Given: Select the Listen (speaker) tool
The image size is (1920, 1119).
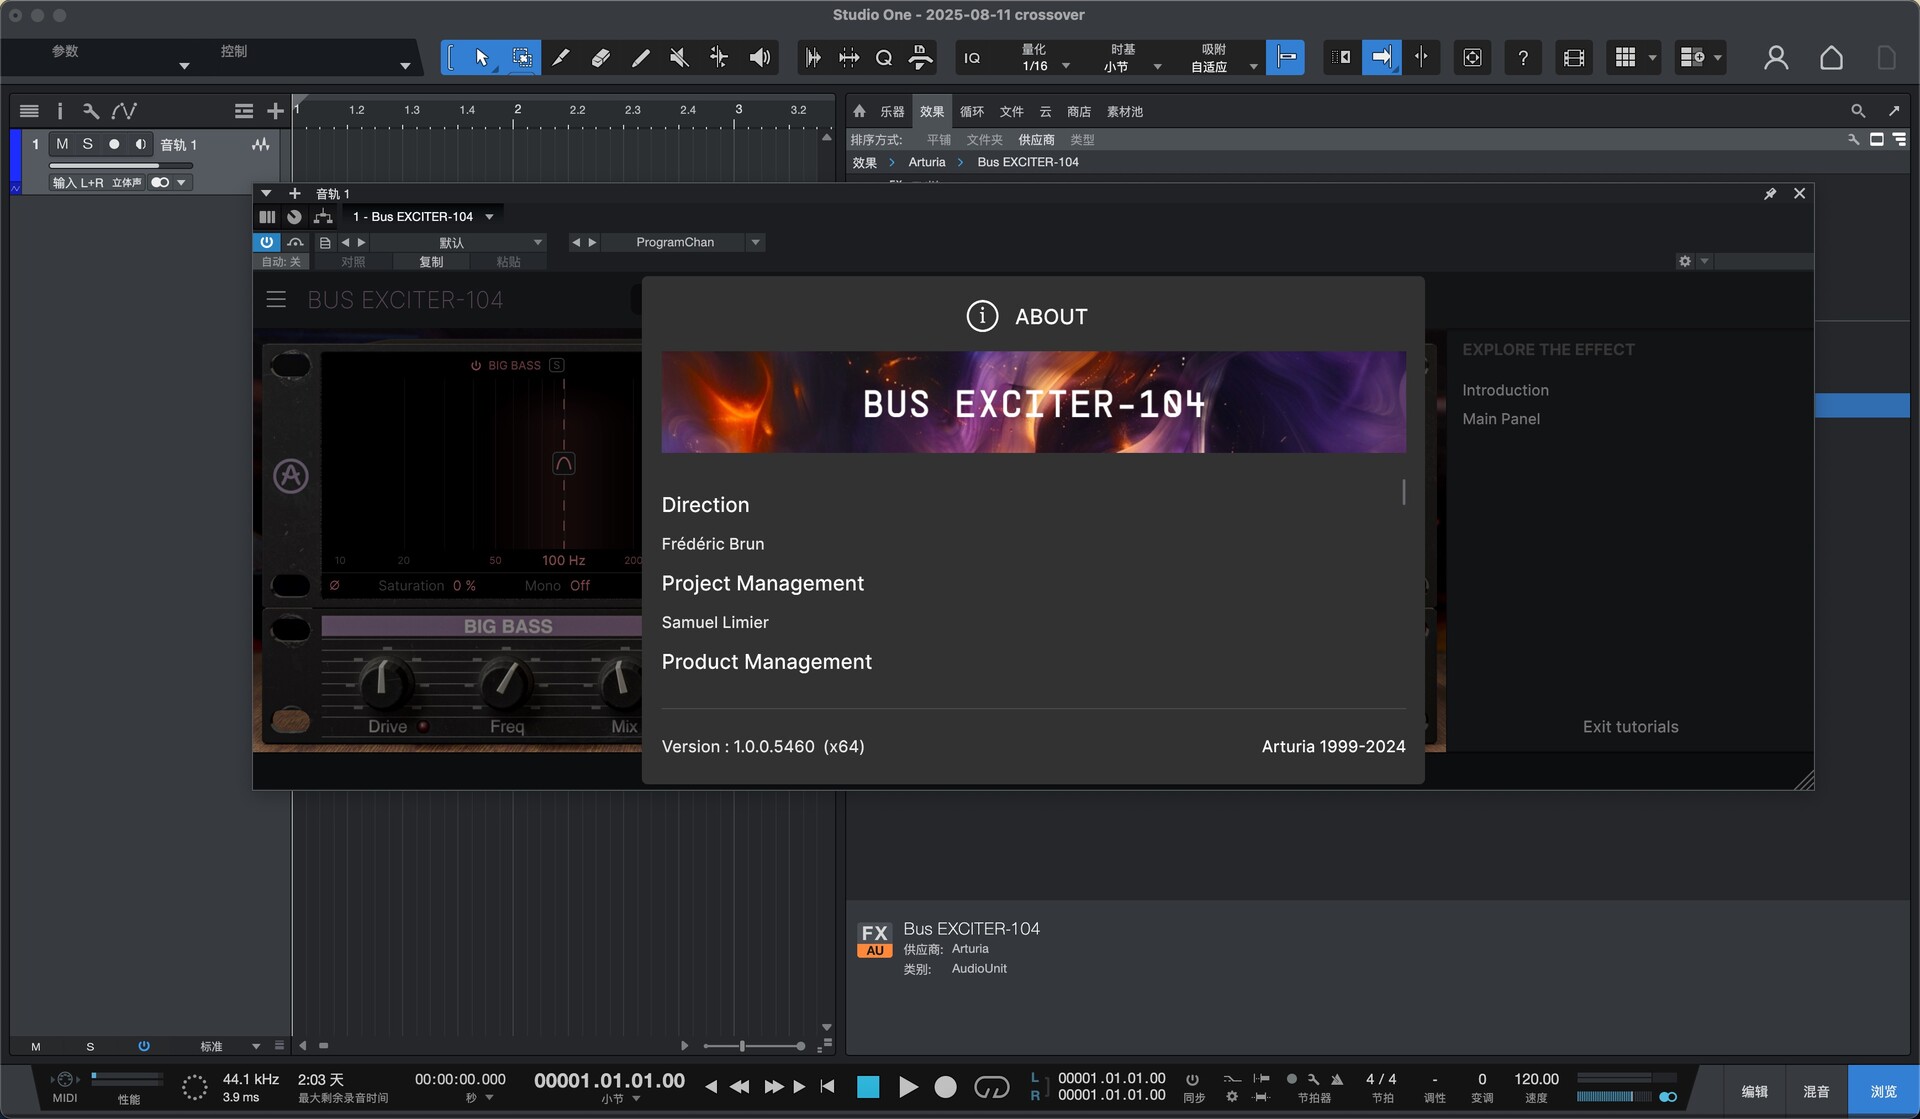Looking at the screenshot, I should point(760,58).
